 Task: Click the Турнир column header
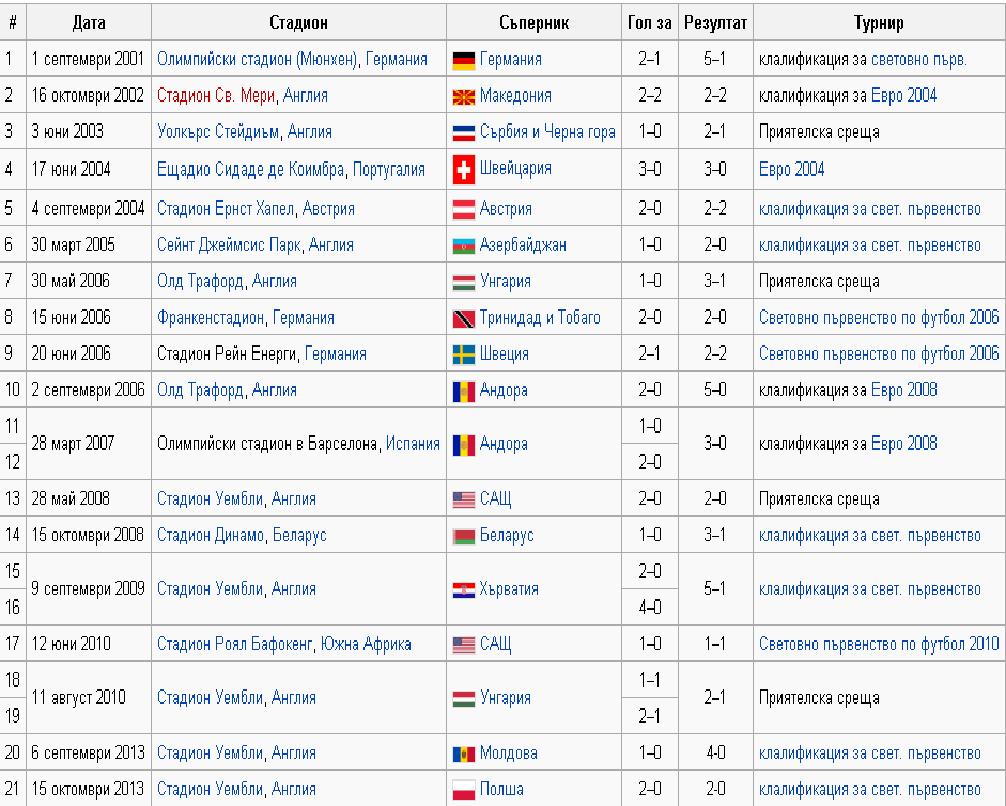(878, 22)
